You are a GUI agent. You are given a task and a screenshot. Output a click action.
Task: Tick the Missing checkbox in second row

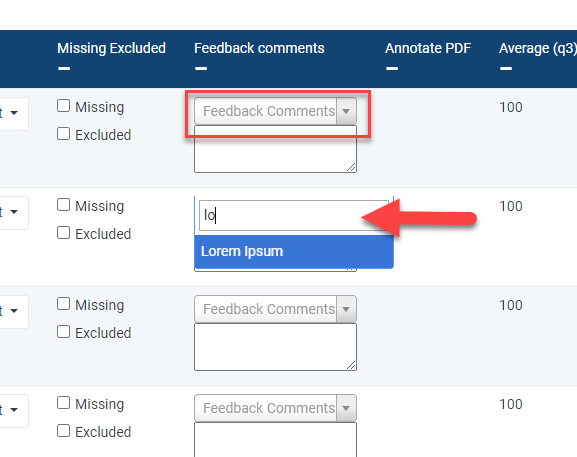click(63, 205)
